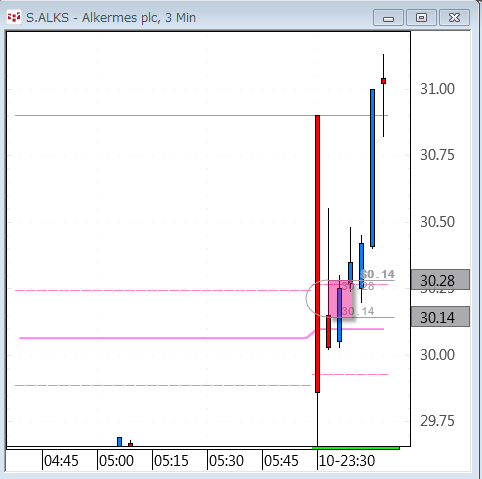
Task: Click the 29.75 price axis label
Action: (437, 421)
